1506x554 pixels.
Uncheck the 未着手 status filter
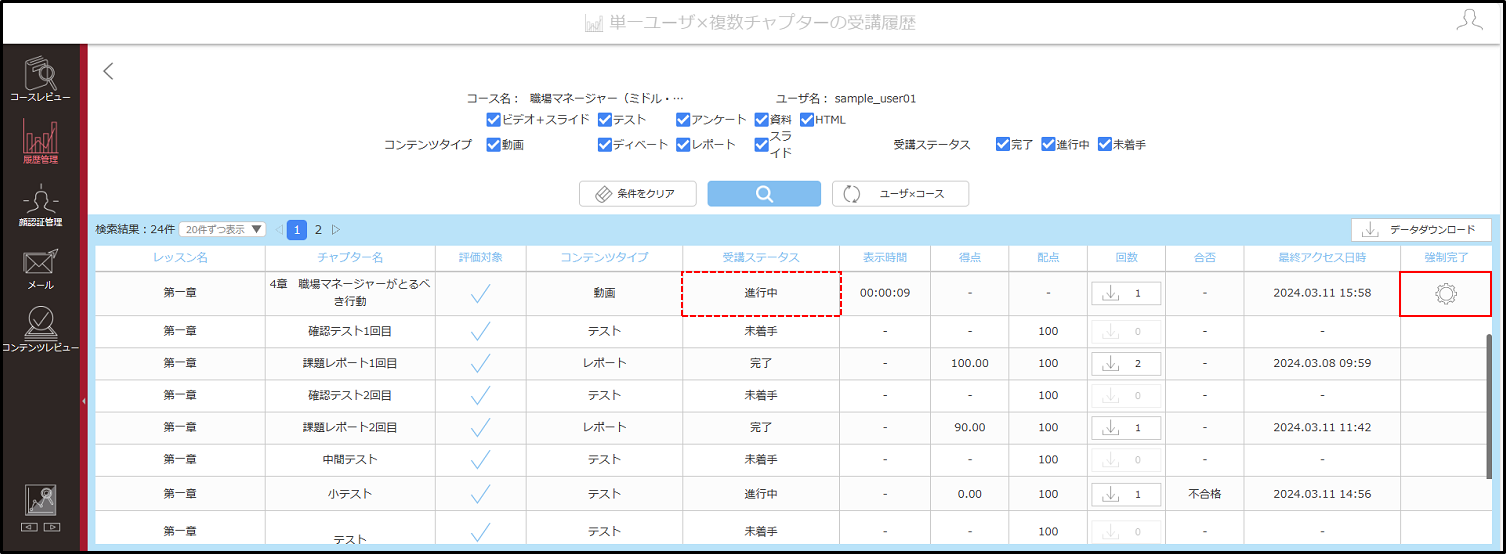[1105, 144]
